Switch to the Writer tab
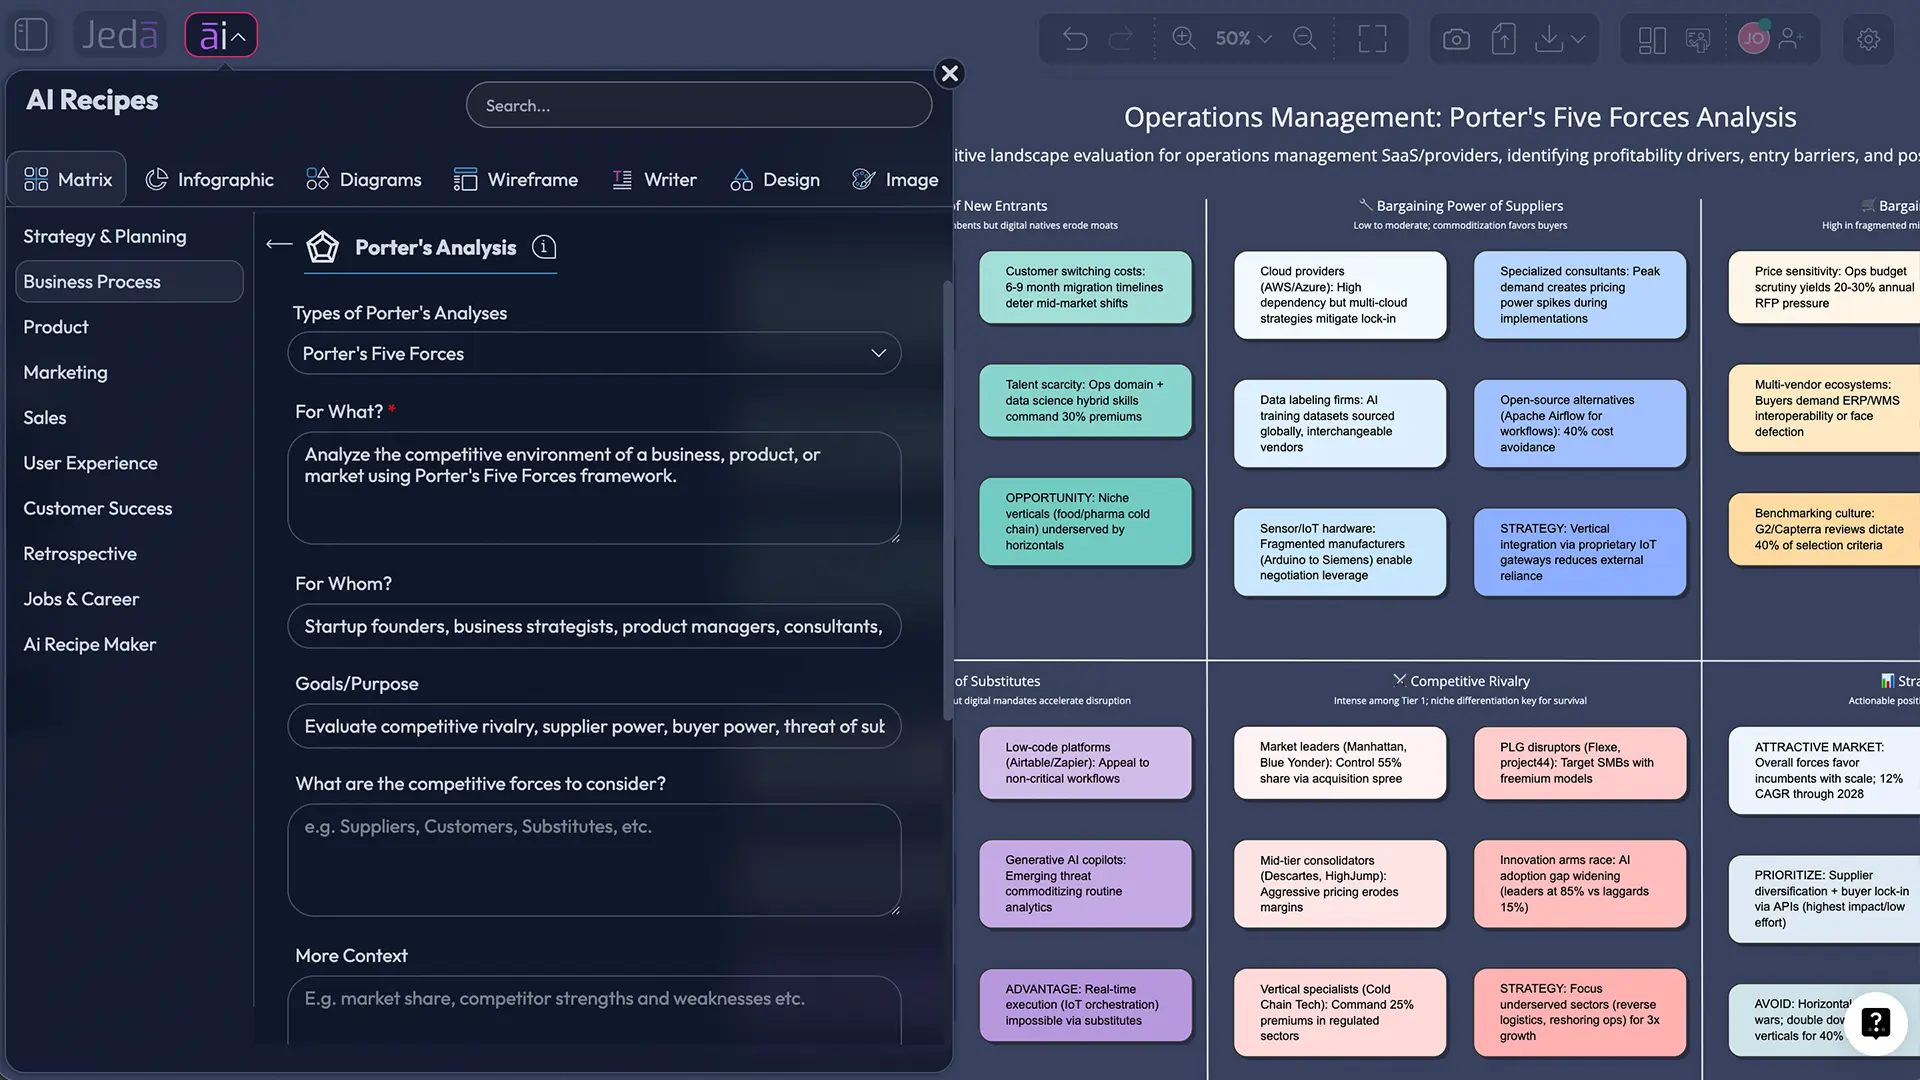 (654, 180)
